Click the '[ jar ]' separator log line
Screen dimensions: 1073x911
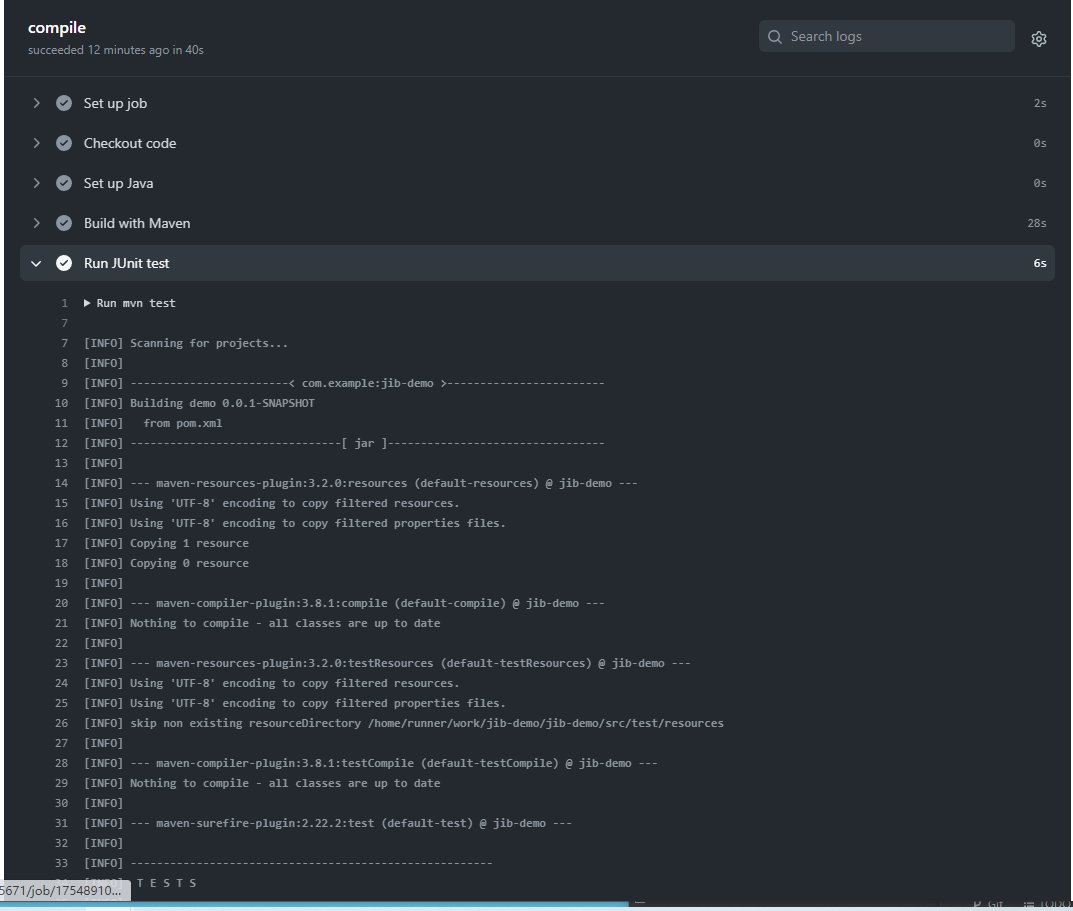[x=344, y=444]
